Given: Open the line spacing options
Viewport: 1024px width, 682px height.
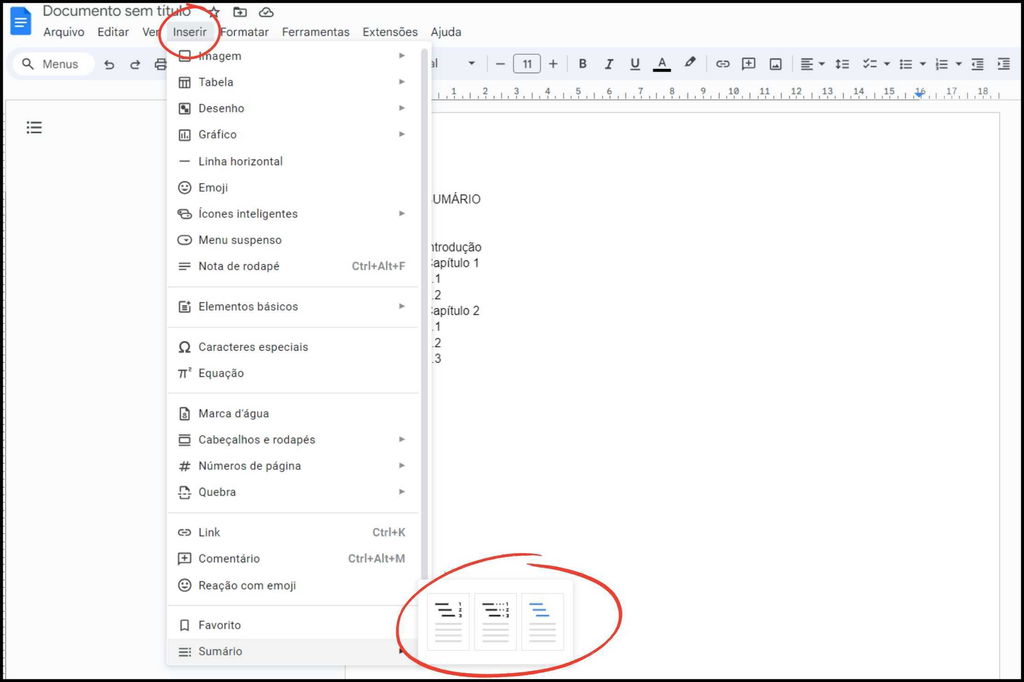Looking at the screenshot, I should point(842,63).
